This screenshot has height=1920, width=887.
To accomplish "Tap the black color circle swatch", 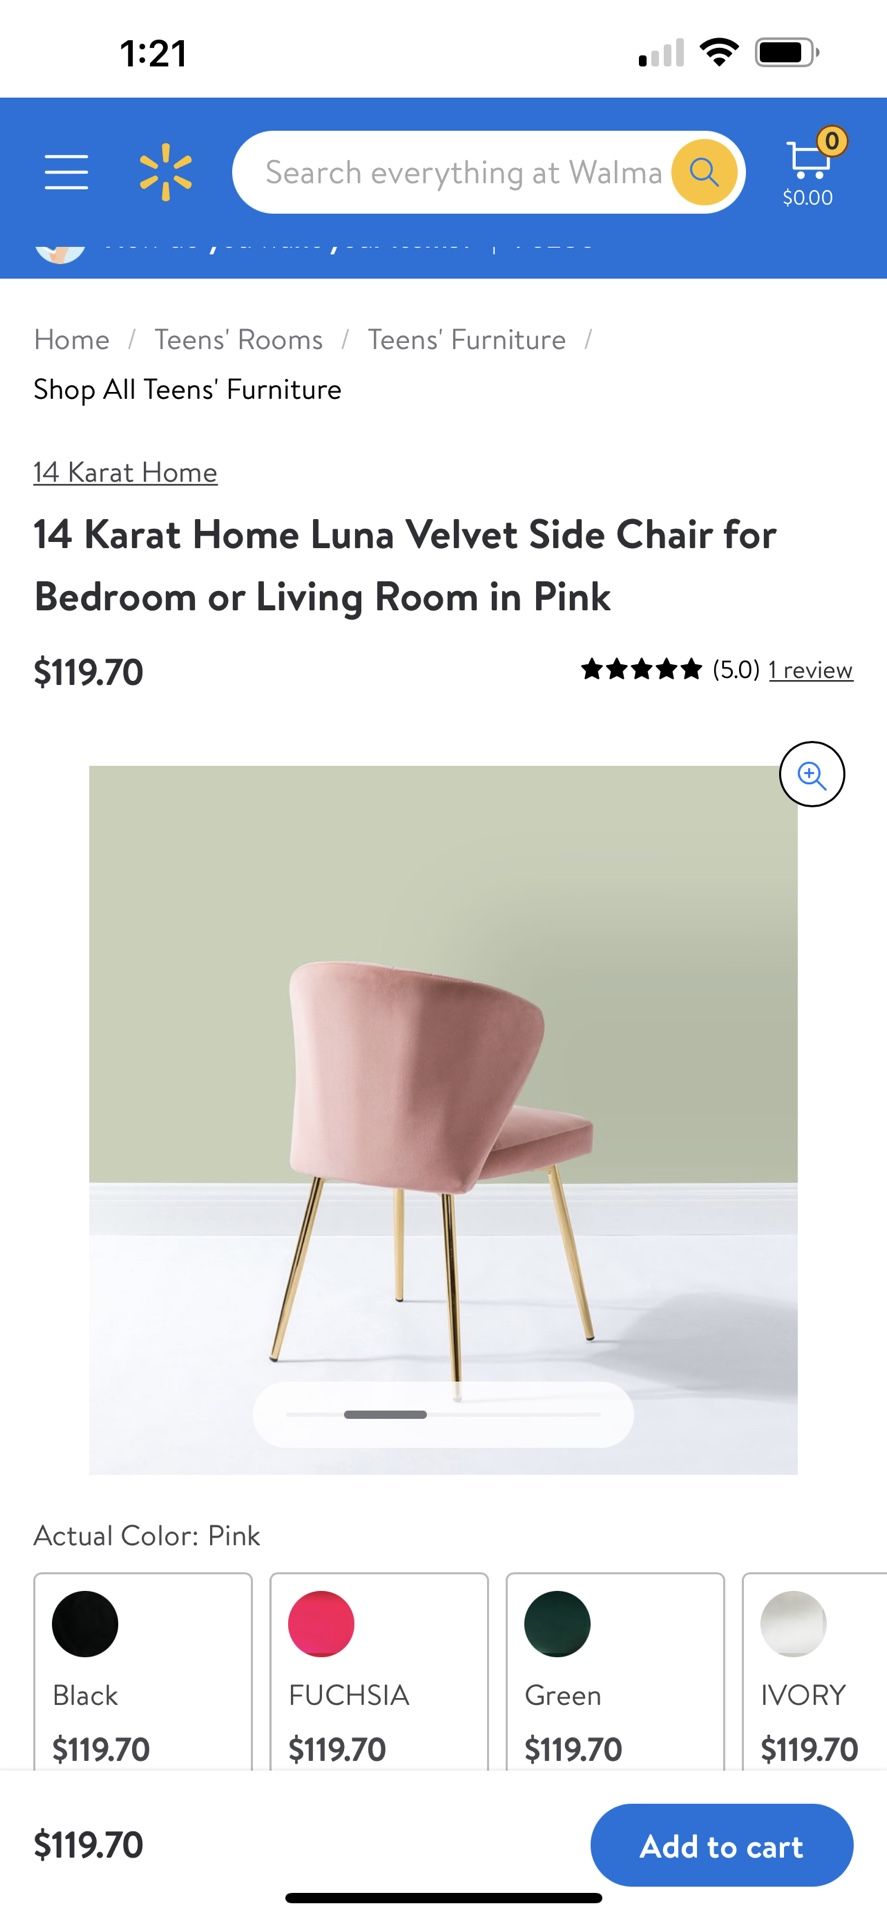I will (85, 1624).
